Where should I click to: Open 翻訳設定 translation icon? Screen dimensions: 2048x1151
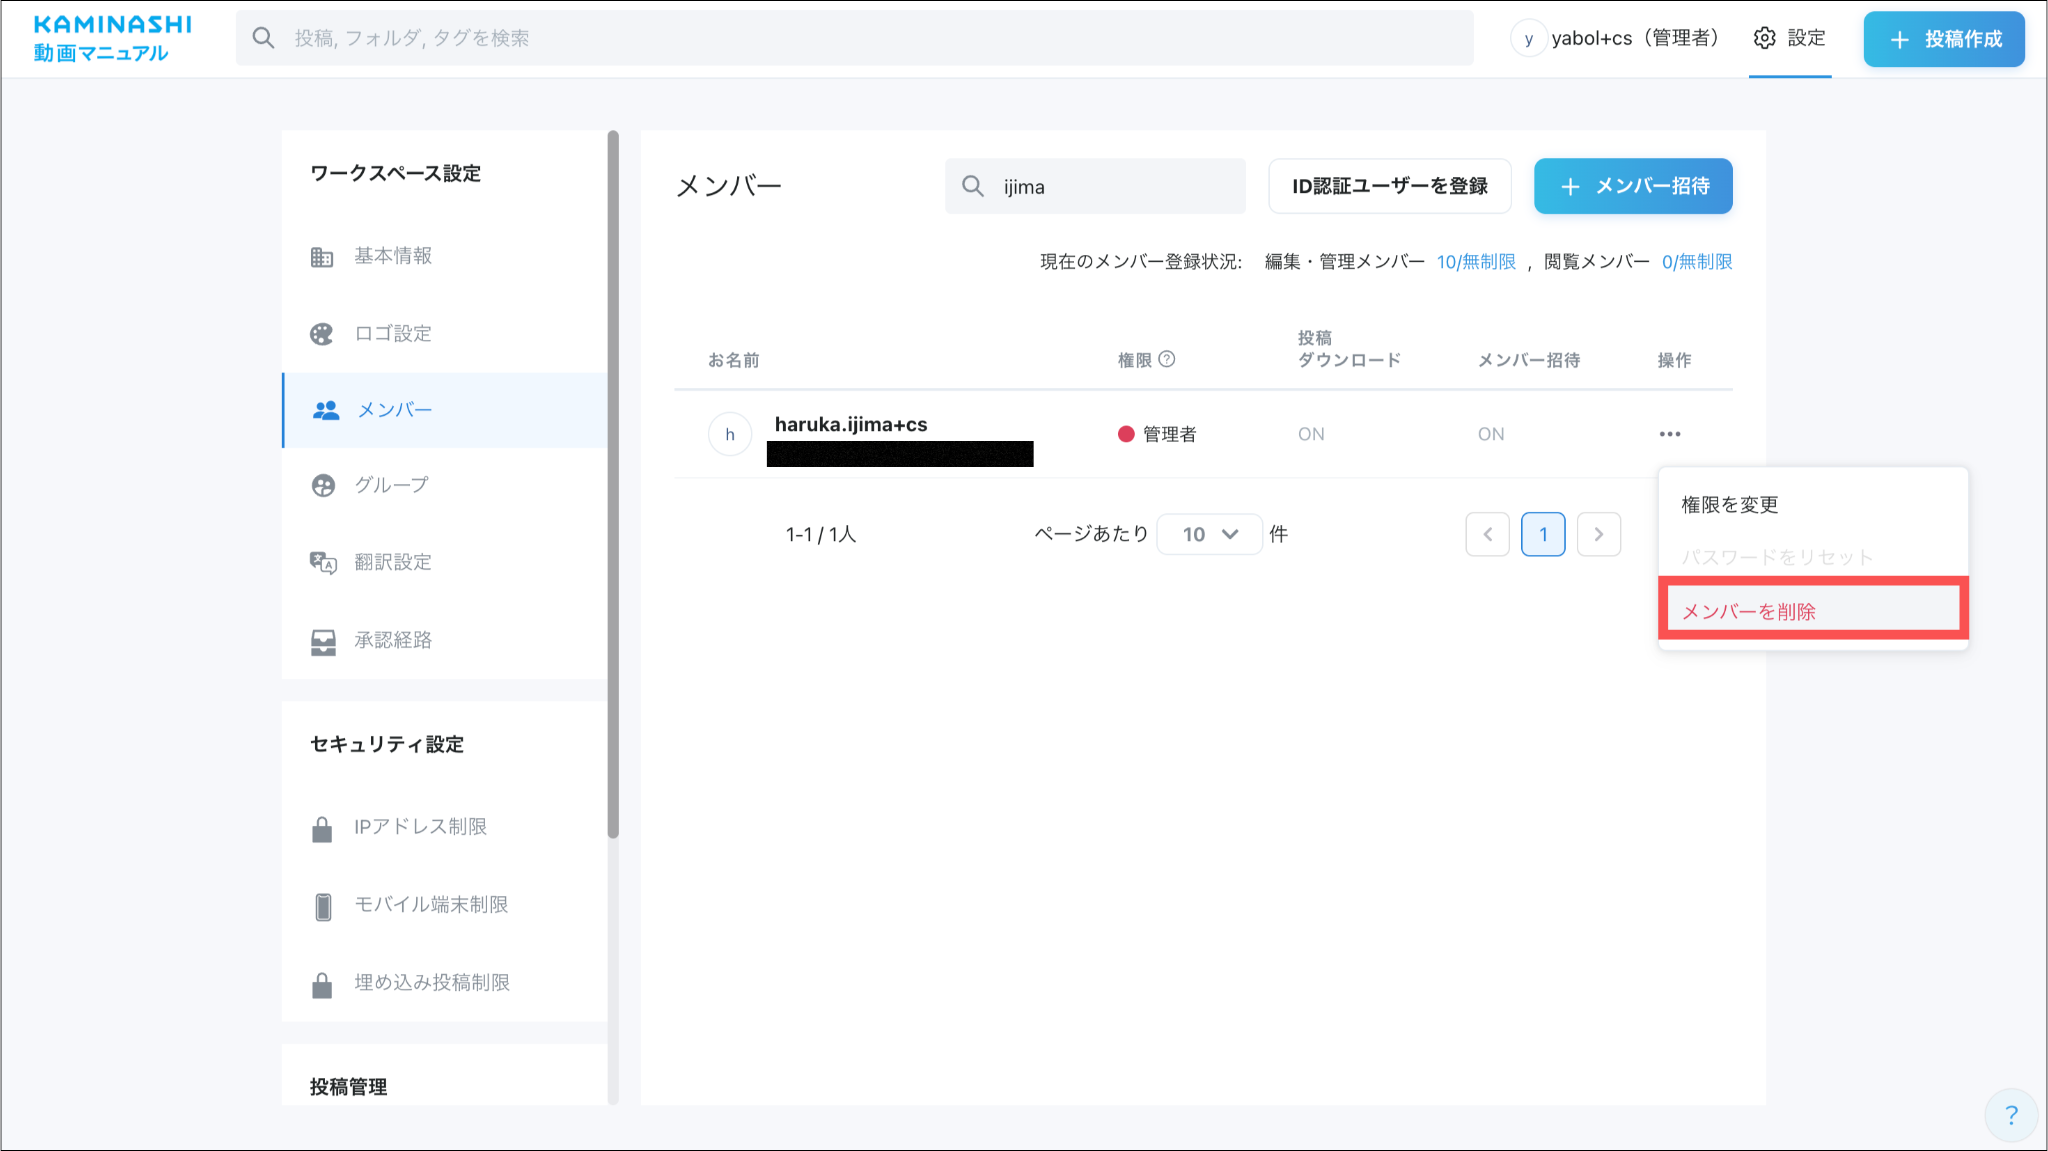pos(322,563)
